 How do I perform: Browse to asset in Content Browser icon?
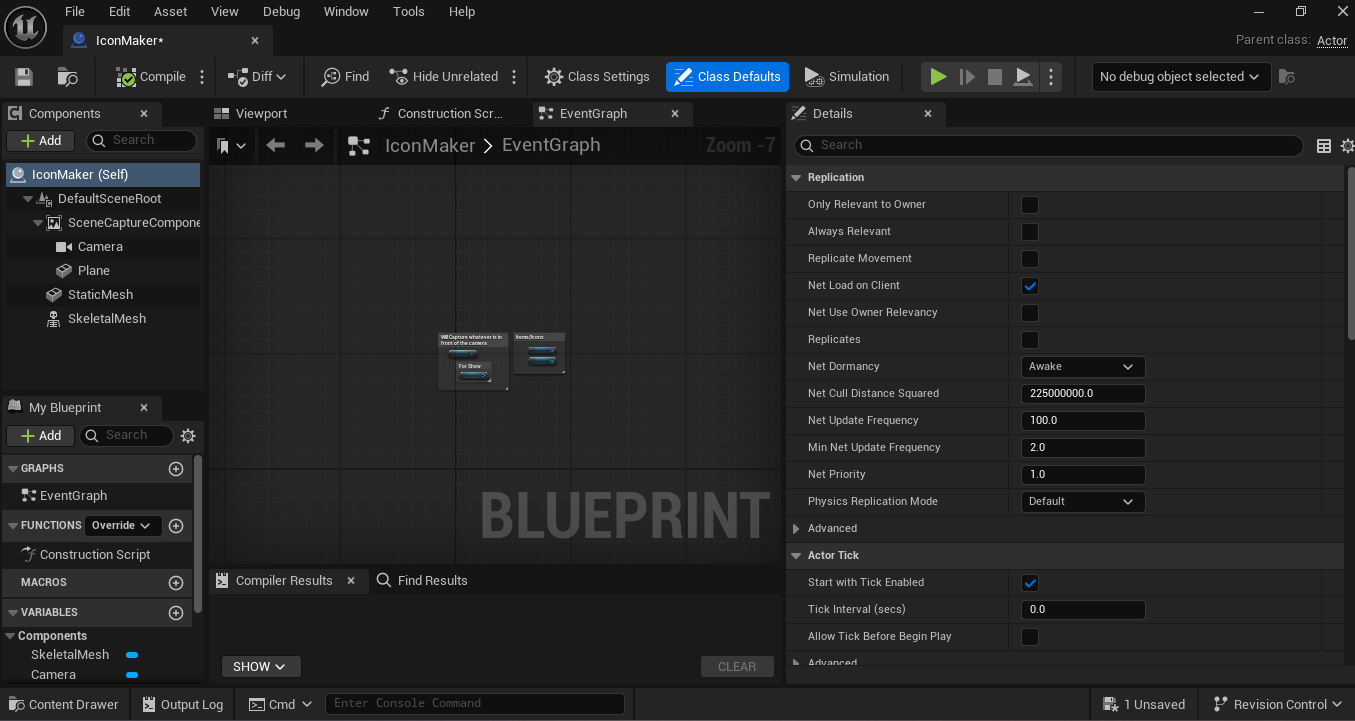pyautogui.click(x=68, y=77)
